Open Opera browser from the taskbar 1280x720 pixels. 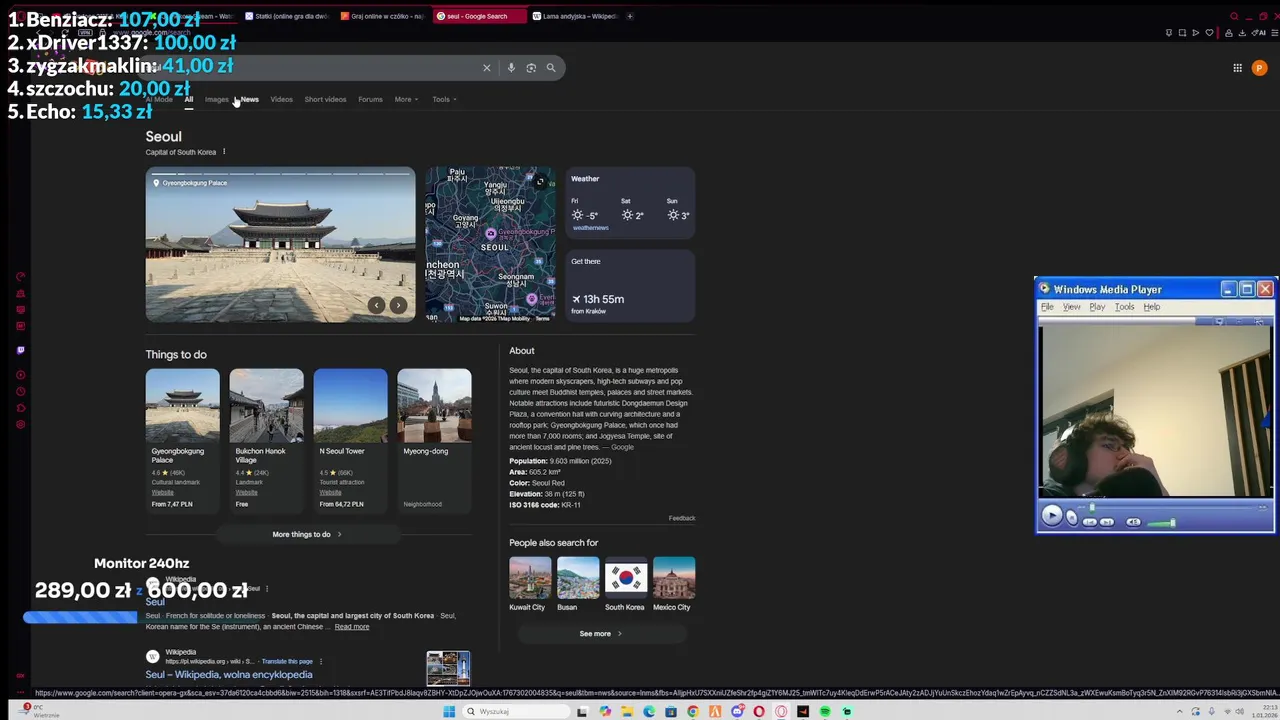(759, 711)
